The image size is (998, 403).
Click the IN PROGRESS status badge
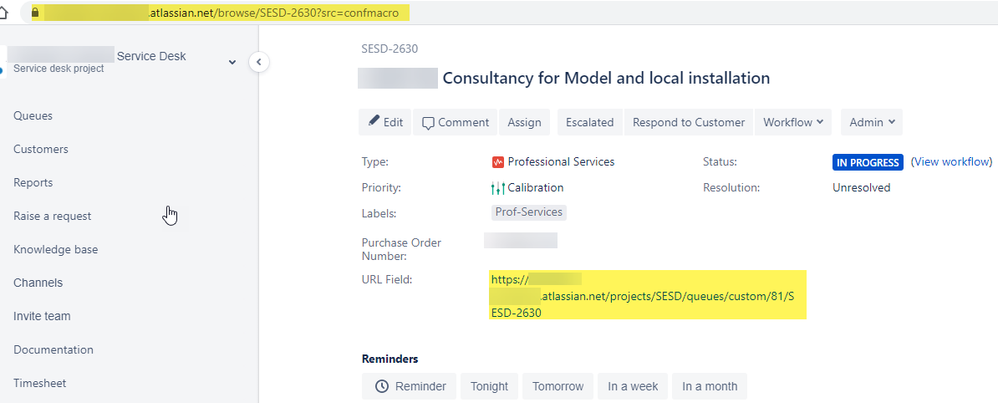868,162
